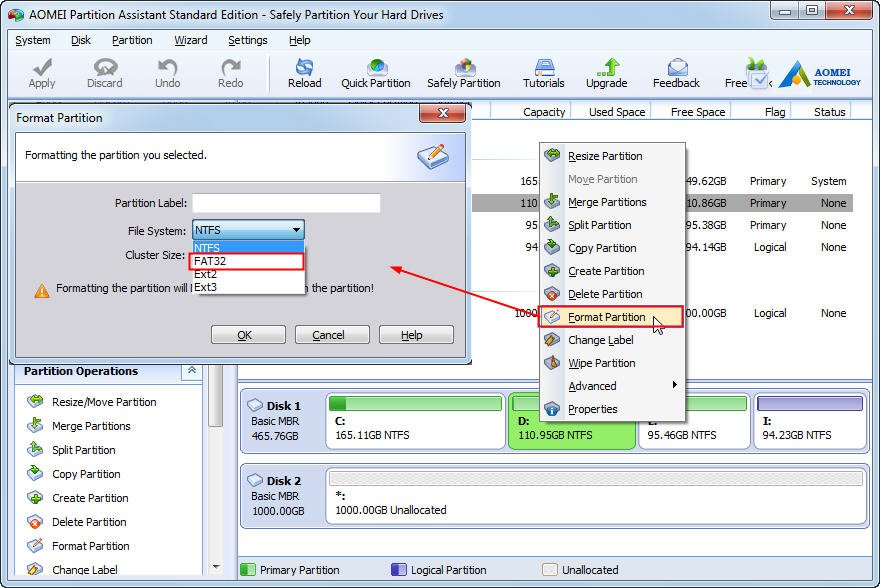880x588 pixels.
Task: Click Free gift toolbar icon
Action: coord(749,74)
